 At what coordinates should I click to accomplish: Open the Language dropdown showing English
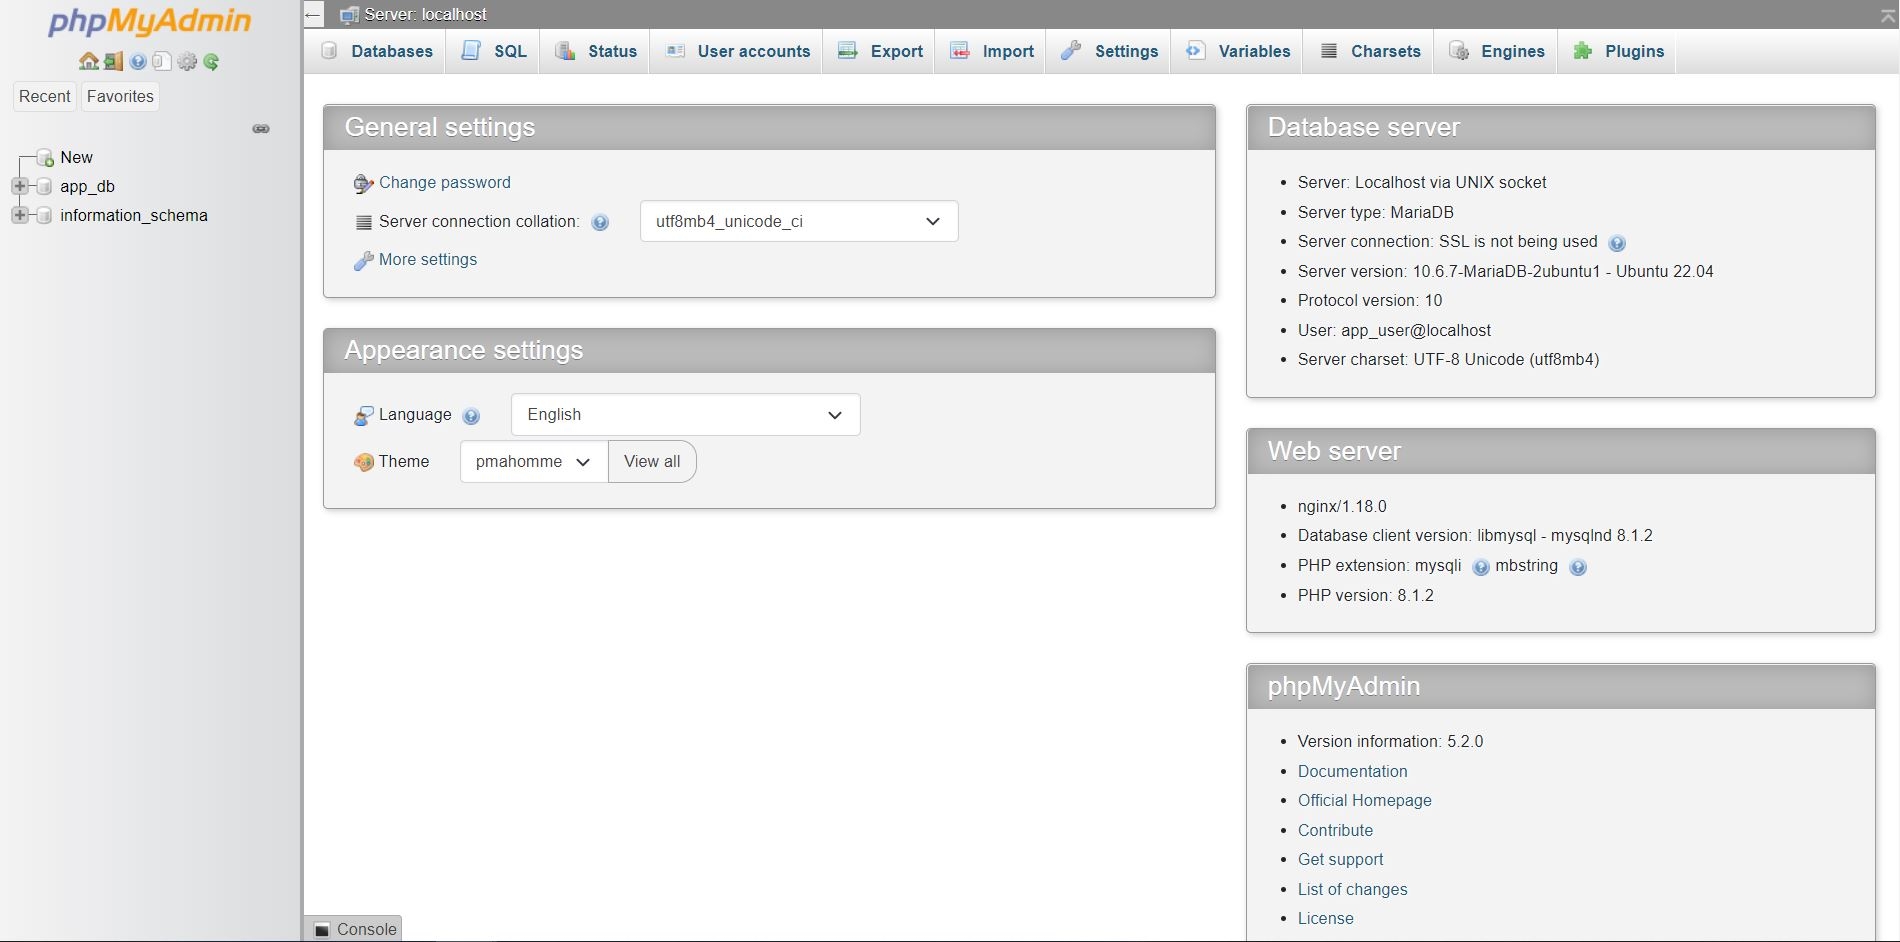pos(685,415)
